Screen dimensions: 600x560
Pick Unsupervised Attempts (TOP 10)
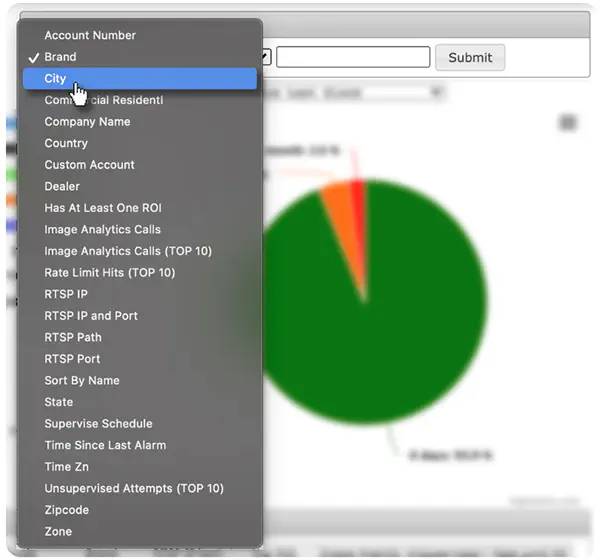140,488
